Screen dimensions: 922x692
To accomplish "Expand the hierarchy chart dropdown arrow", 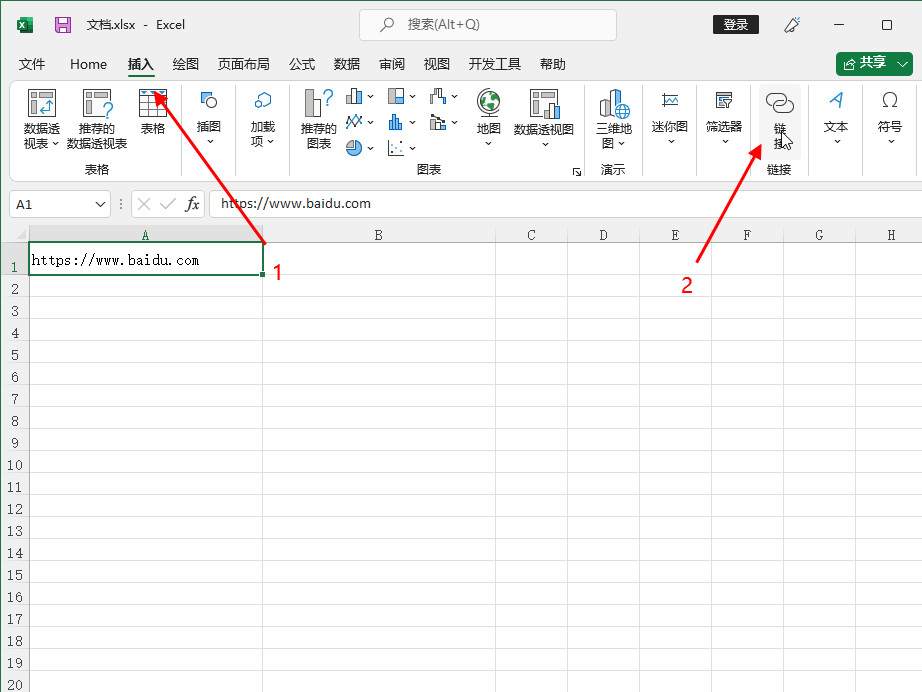I will pos(413,96).
